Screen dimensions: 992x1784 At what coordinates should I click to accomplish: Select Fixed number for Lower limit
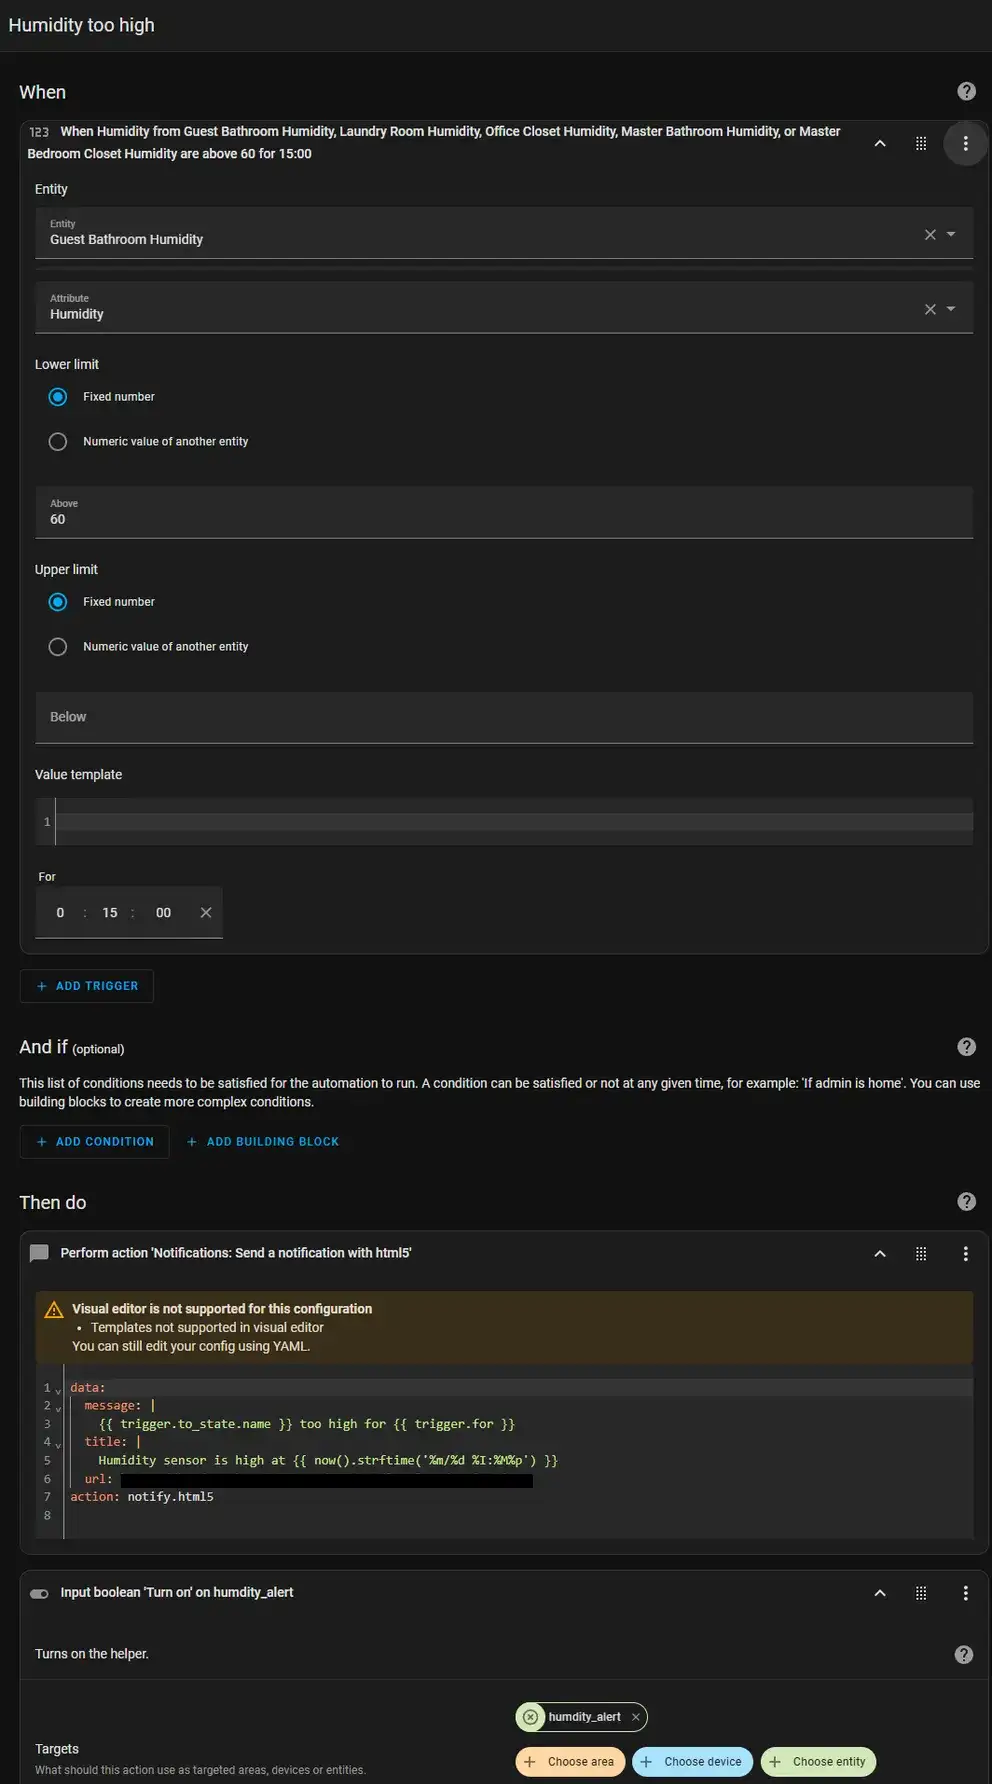coord(58,397)
